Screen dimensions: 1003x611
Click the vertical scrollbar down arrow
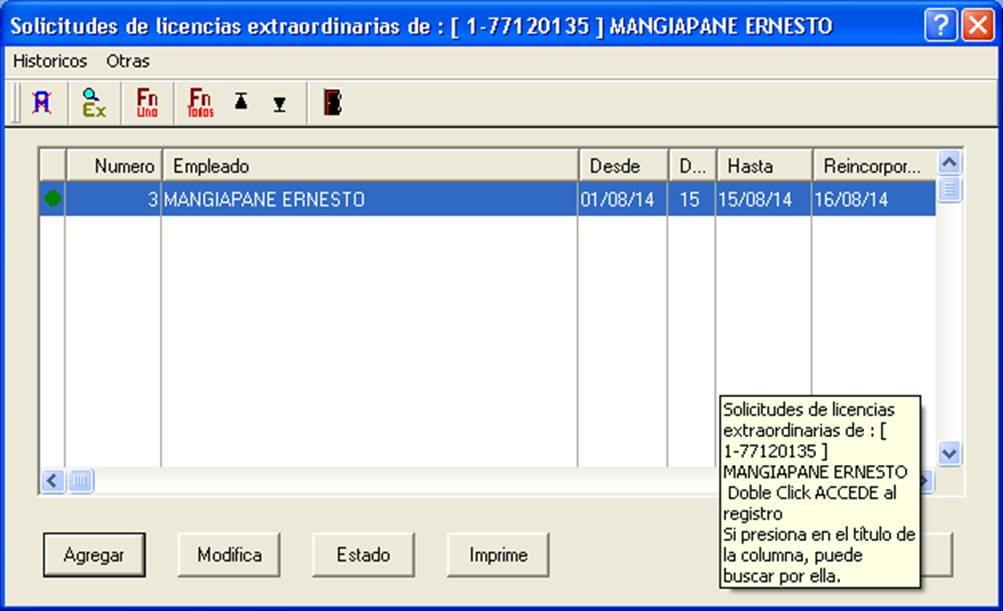[x=949, y=454]
